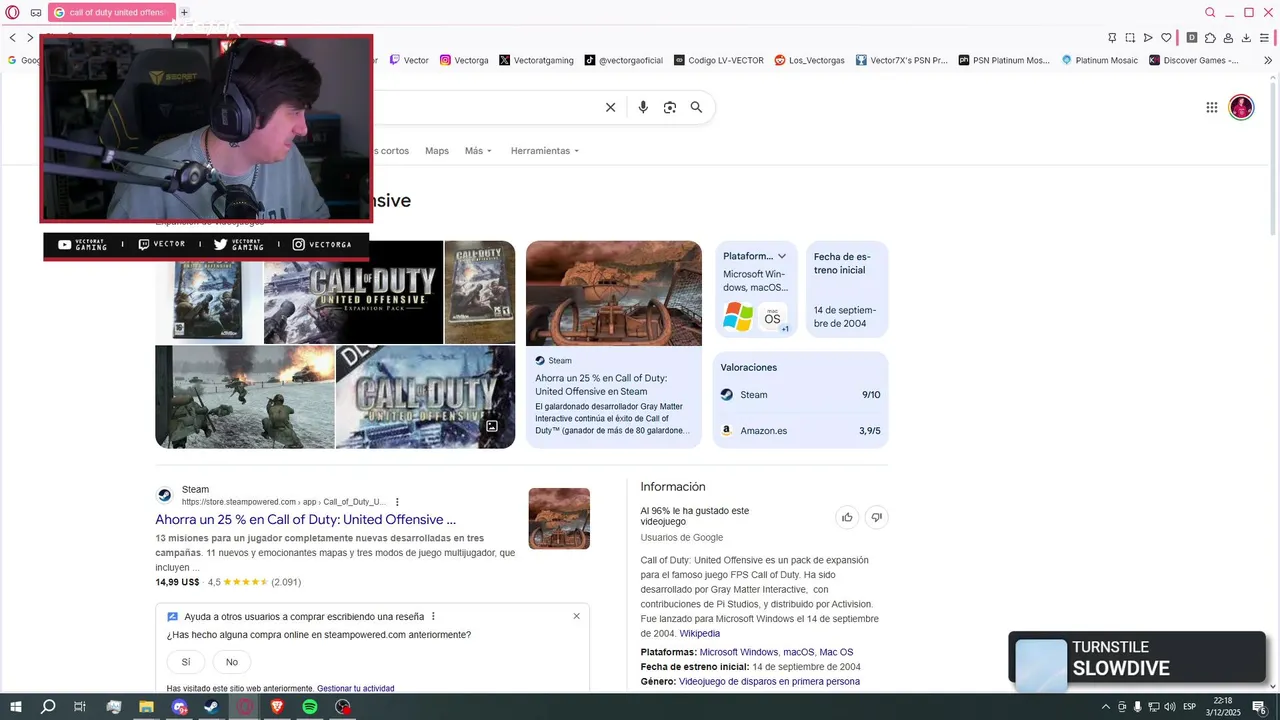Screen dimensions: 1280x720
Task: Open three-dot options for Steam result
Action: point(397,502)
